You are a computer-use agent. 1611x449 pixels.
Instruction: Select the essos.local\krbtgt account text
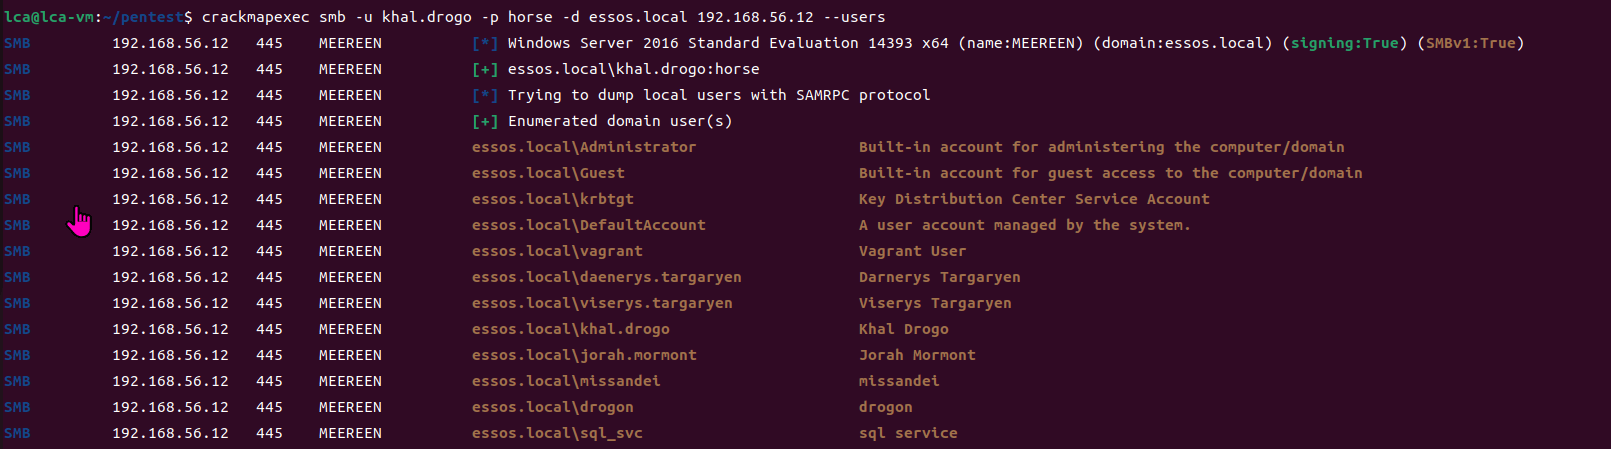[x=552, y=199]
